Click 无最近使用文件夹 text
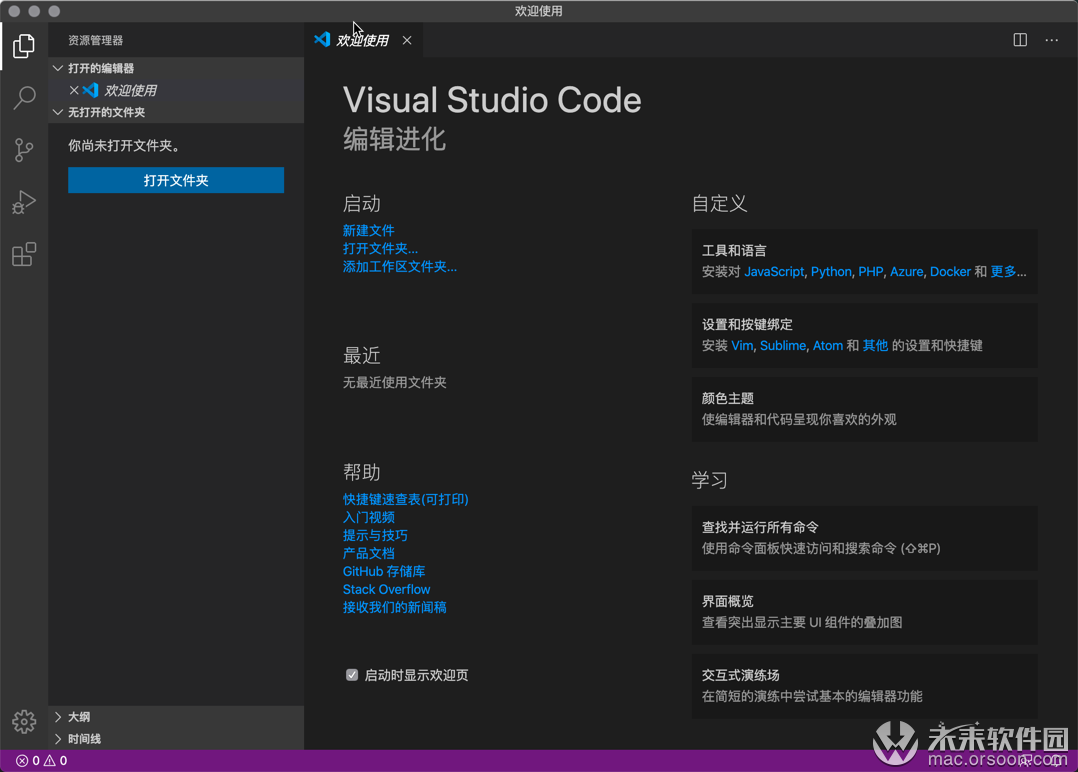Screen dimensions: 1078x772 coord(395,382)
